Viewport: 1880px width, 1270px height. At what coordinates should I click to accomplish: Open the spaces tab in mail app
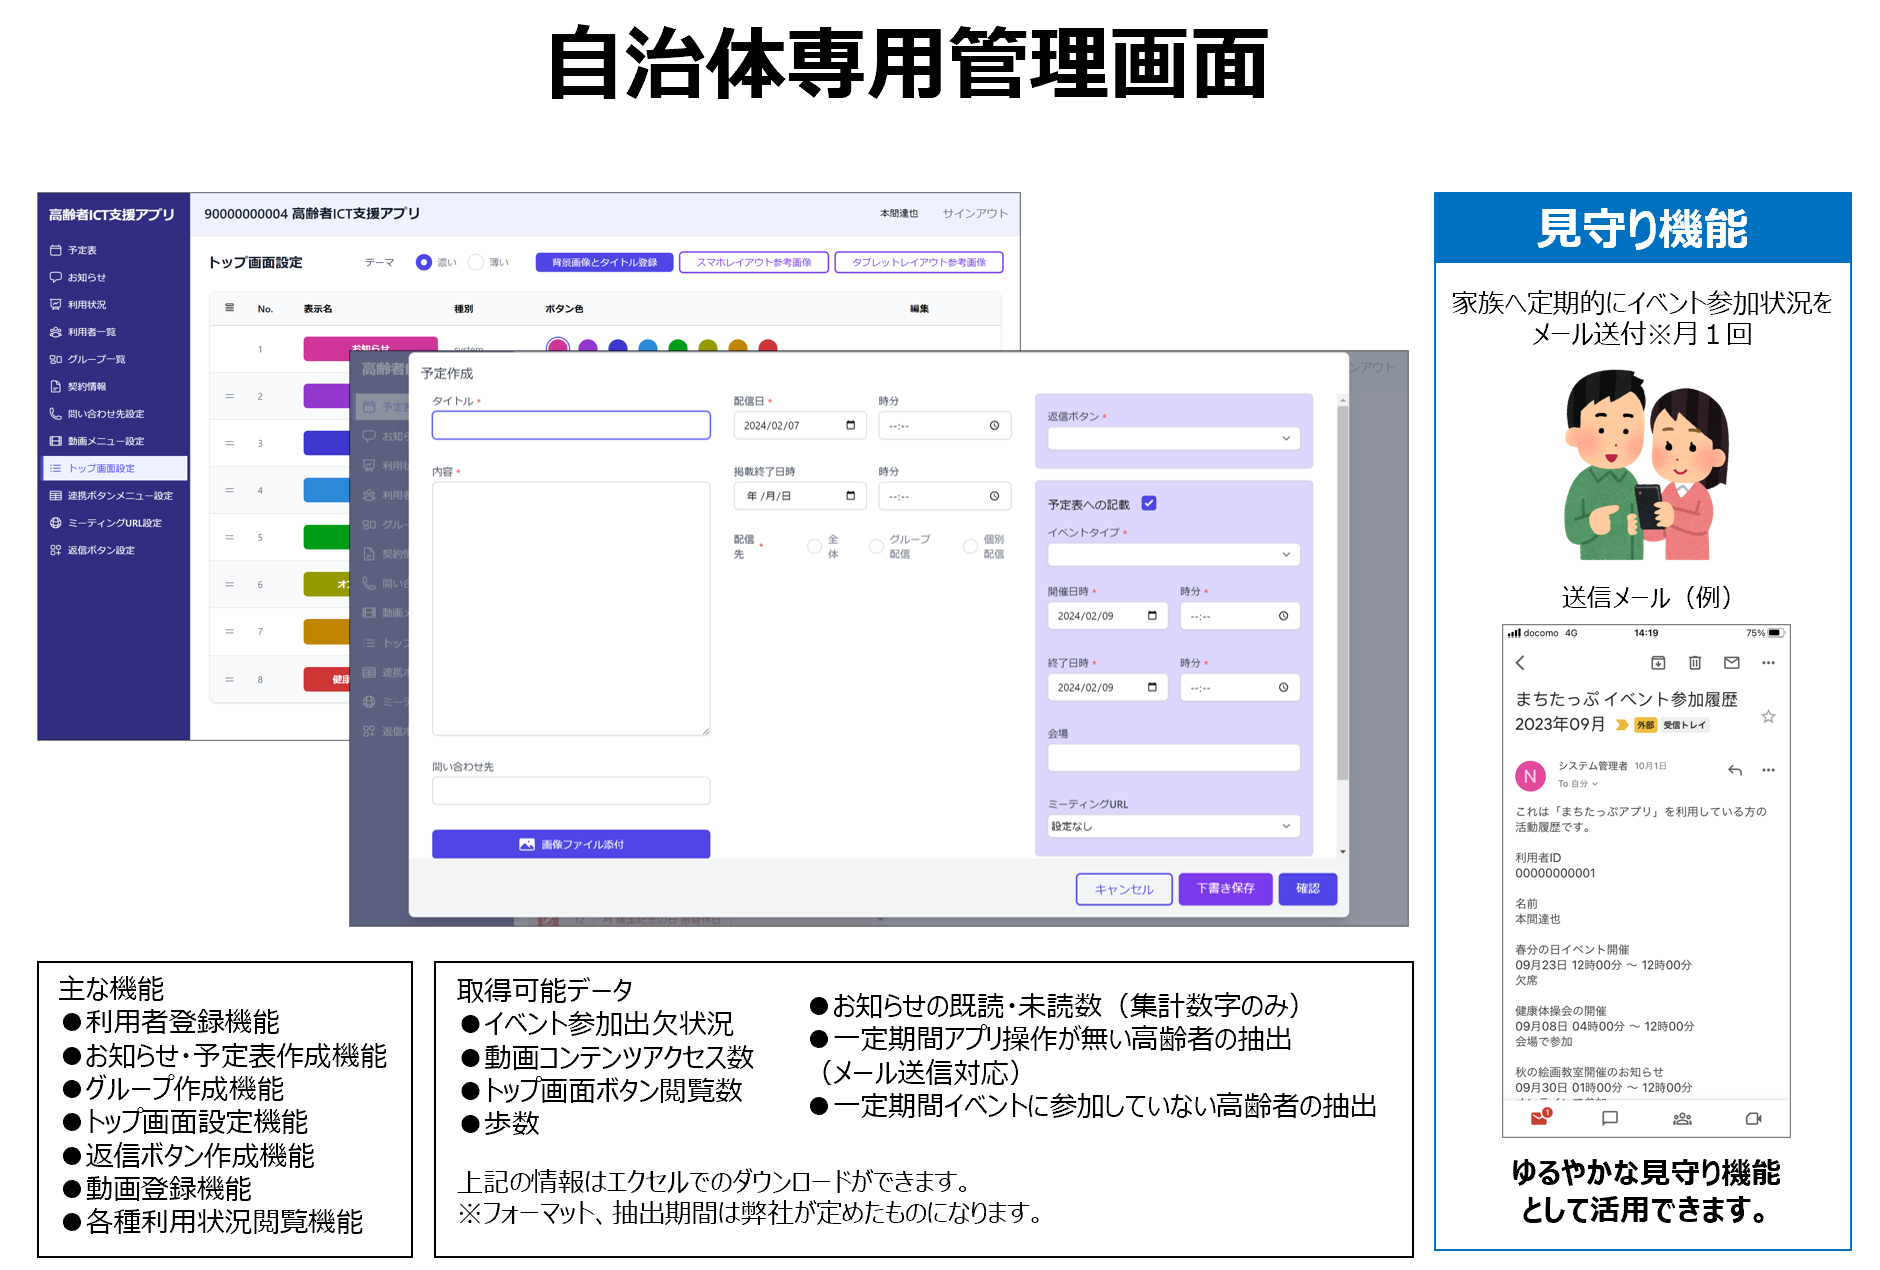pos(1682,1118)
